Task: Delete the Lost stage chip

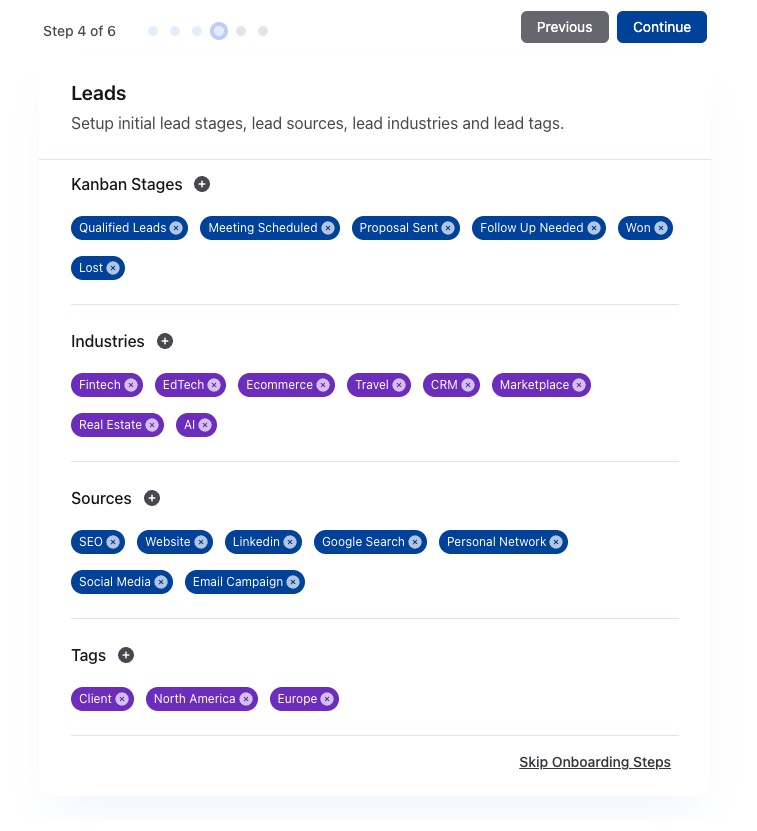Action: pyautogui.click(x=113, y=268)
